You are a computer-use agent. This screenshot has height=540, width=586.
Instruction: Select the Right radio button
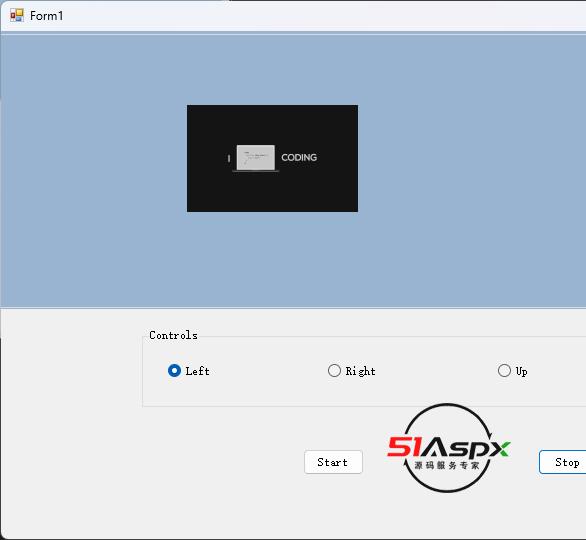click(x=334, y=370)
